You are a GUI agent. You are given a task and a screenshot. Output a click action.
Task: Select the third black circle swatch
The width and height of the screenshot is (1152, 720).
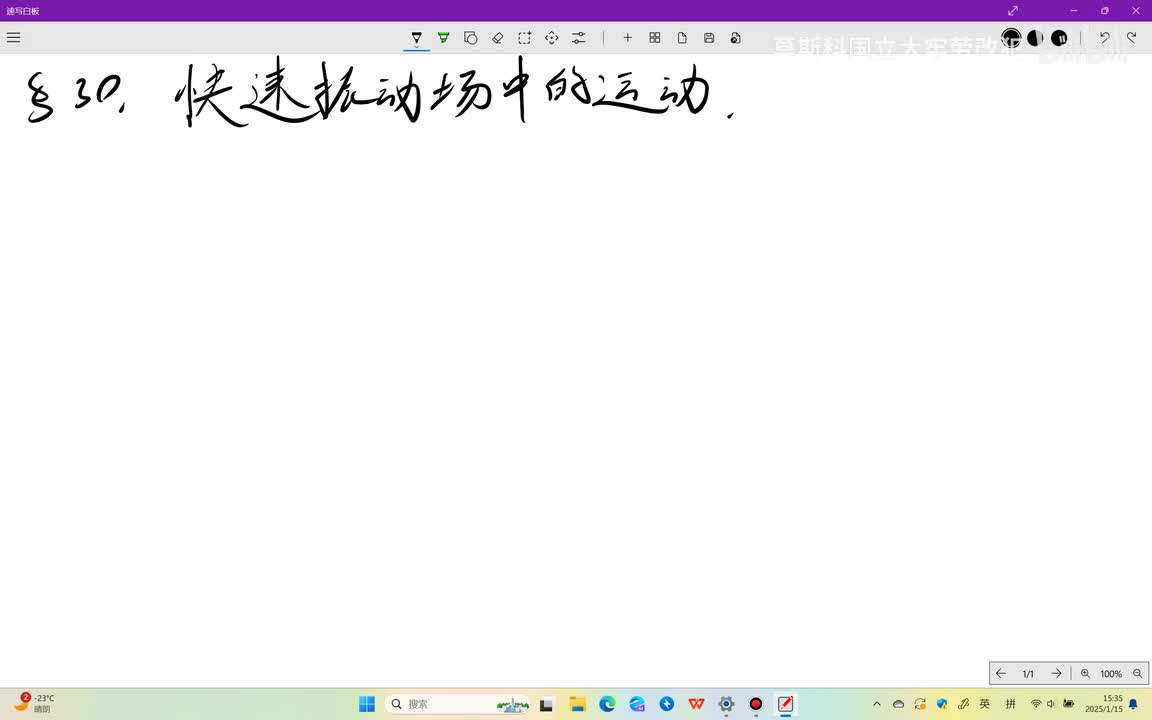pos(1059,37)
